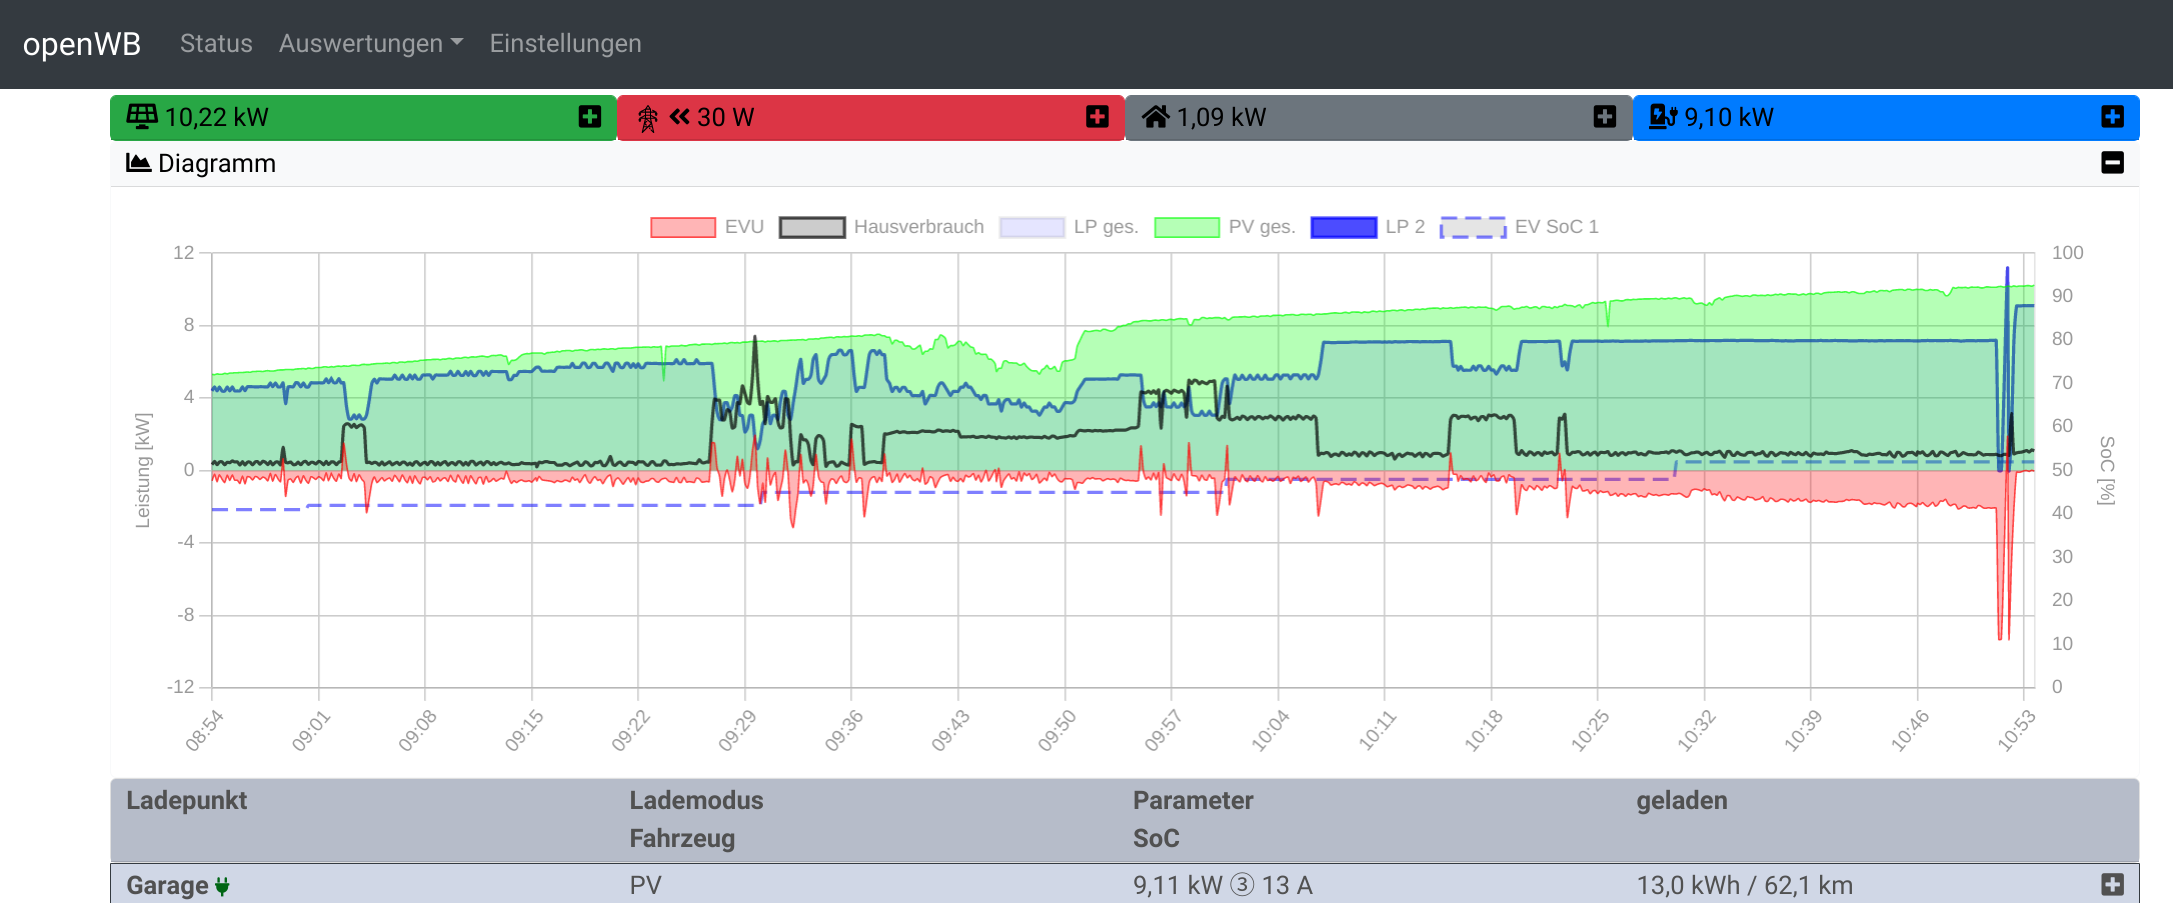
Task: Expand the grid 30 W red panel
Action: (x=1097, y=117)
